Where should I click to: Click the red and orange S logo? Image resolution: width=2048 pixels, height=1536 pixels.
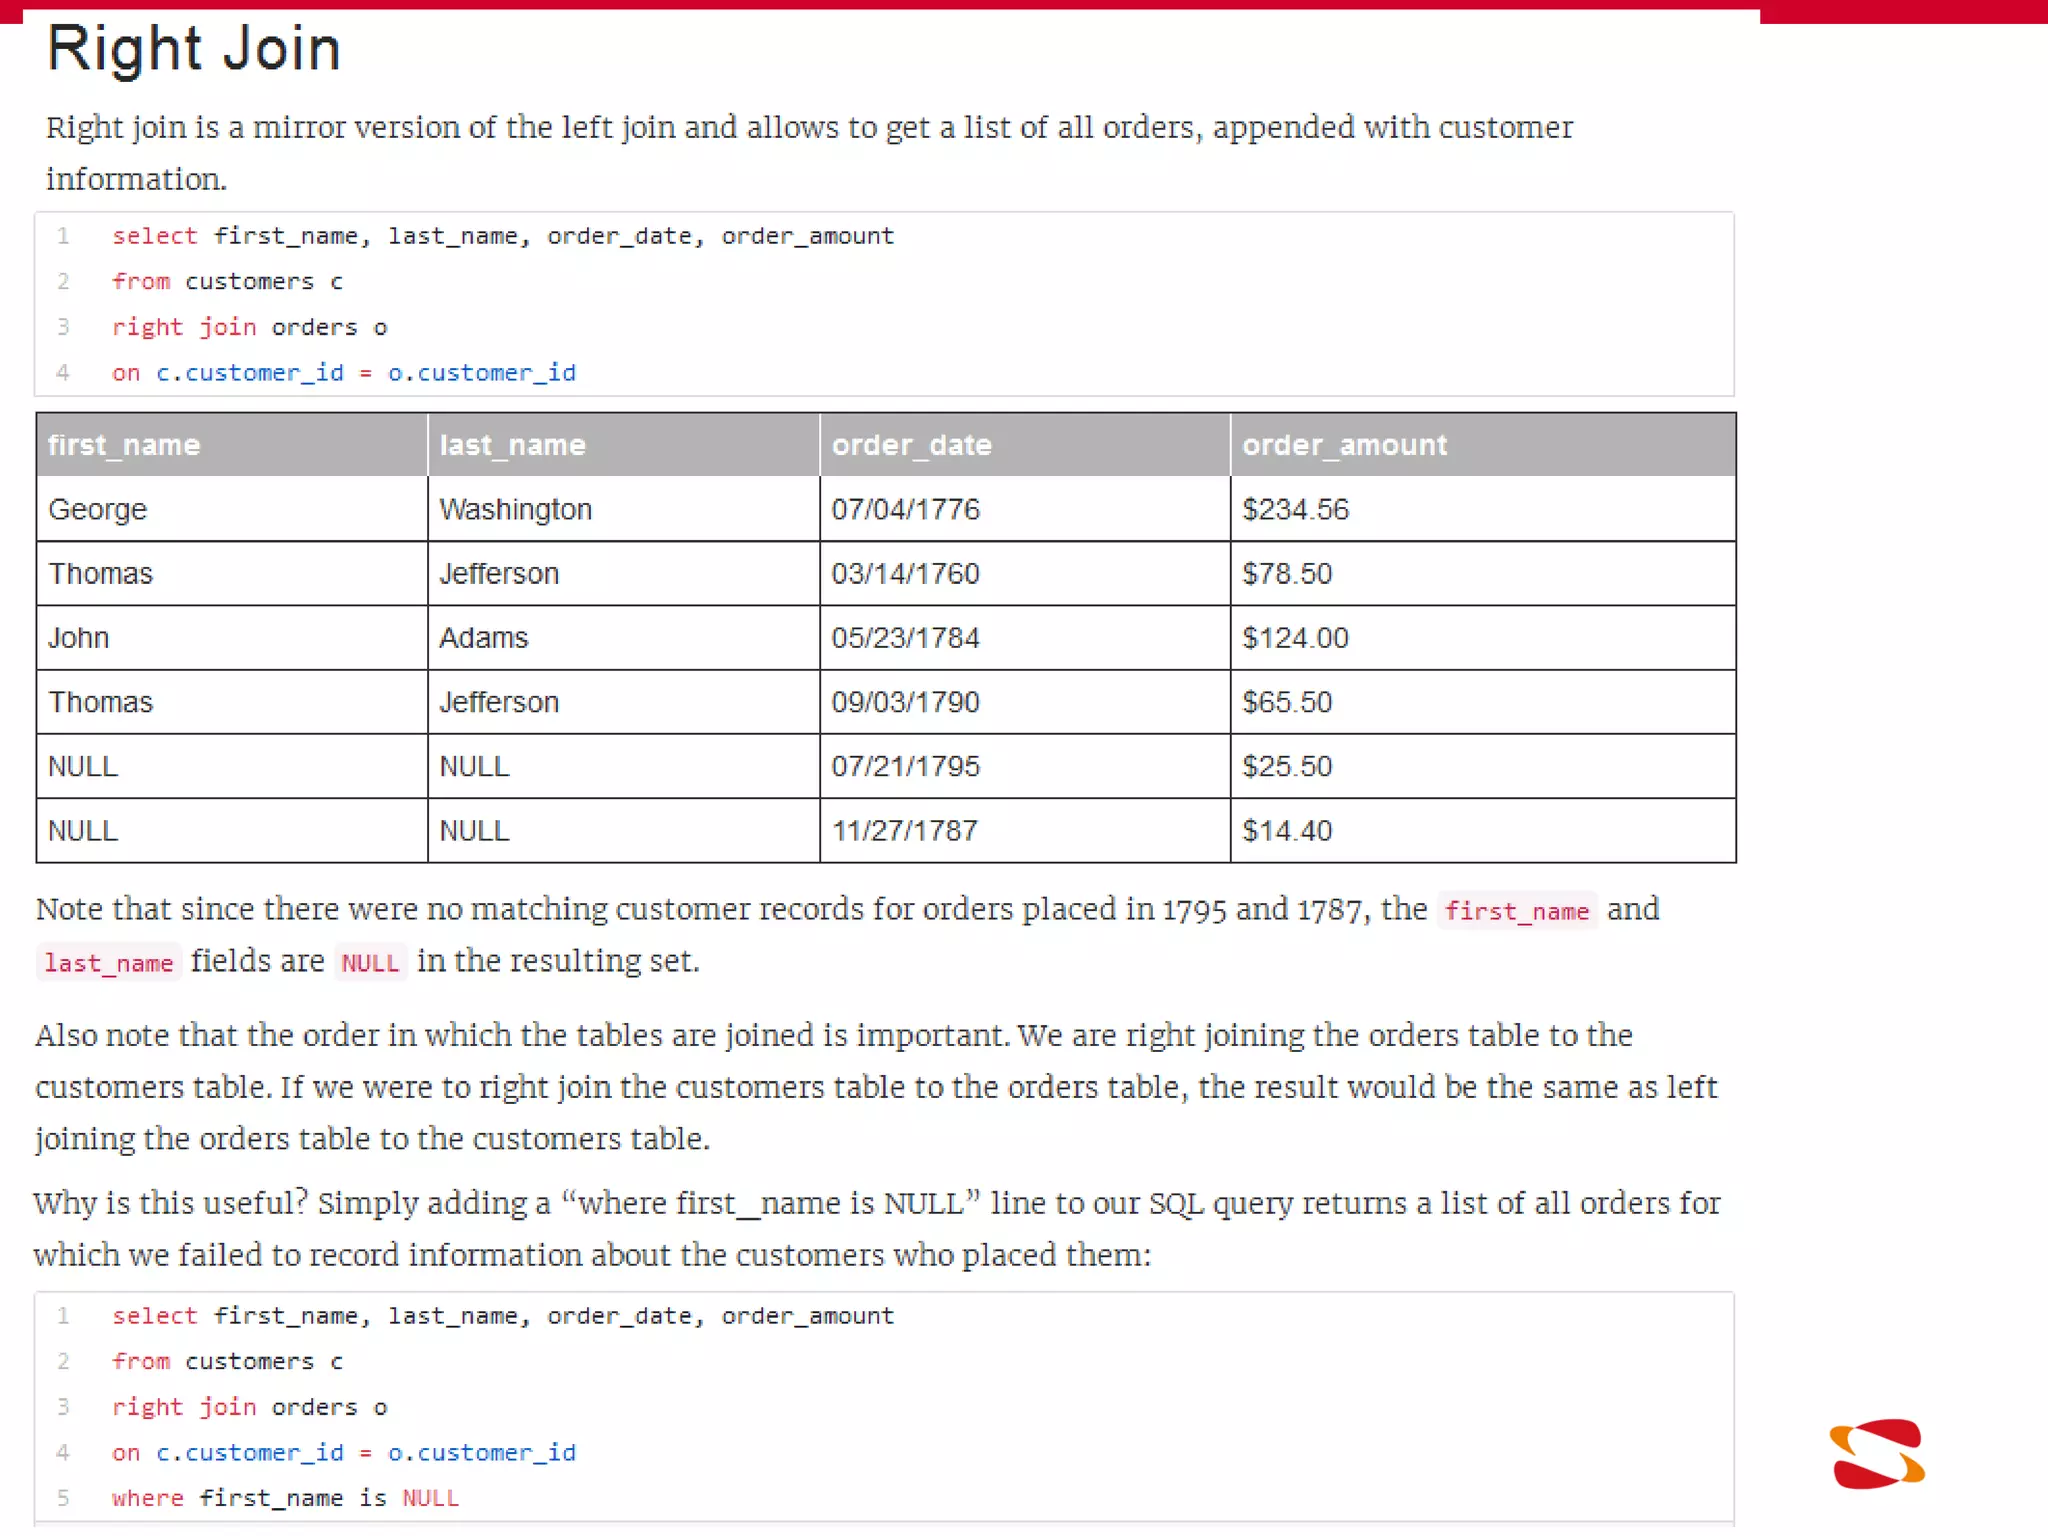click(x=1877, y=1453)
